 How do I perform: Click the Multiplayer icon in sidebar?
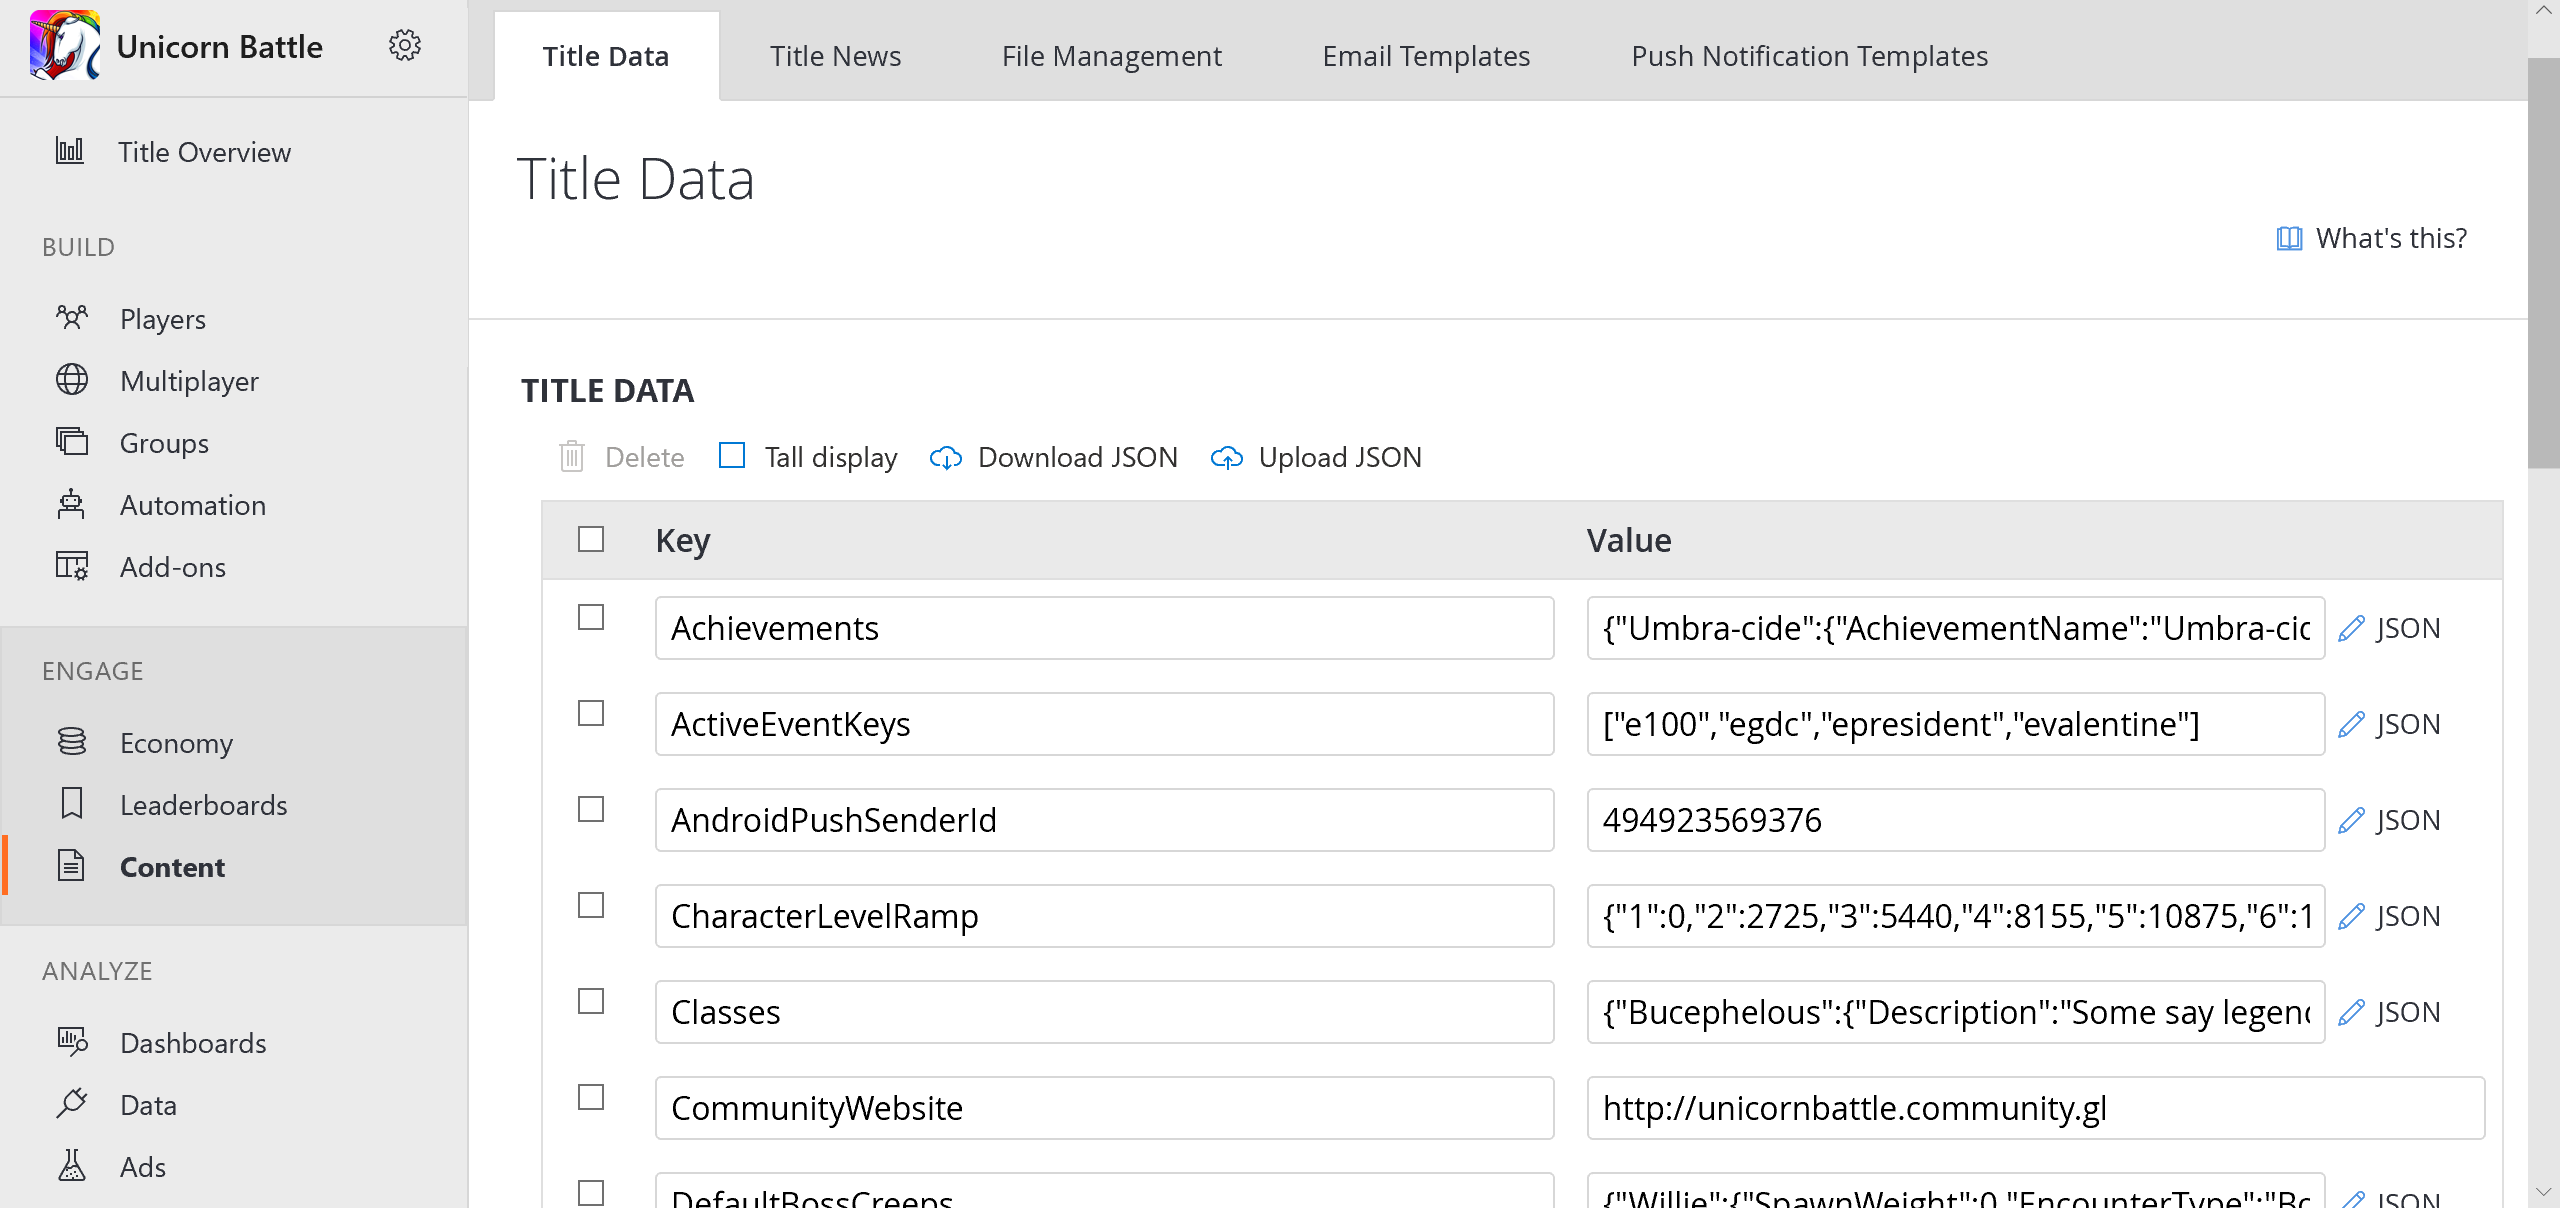tap(72, 380)
